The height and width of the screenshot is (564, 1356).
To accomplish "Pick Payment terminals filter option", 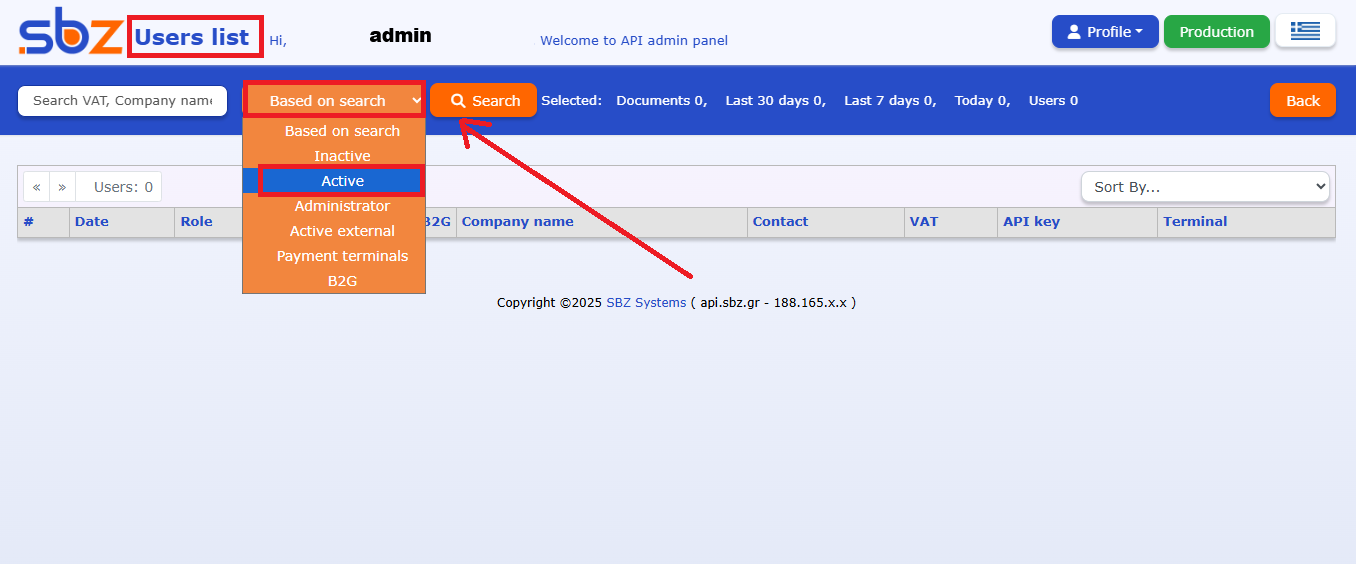I will [342, 256].
